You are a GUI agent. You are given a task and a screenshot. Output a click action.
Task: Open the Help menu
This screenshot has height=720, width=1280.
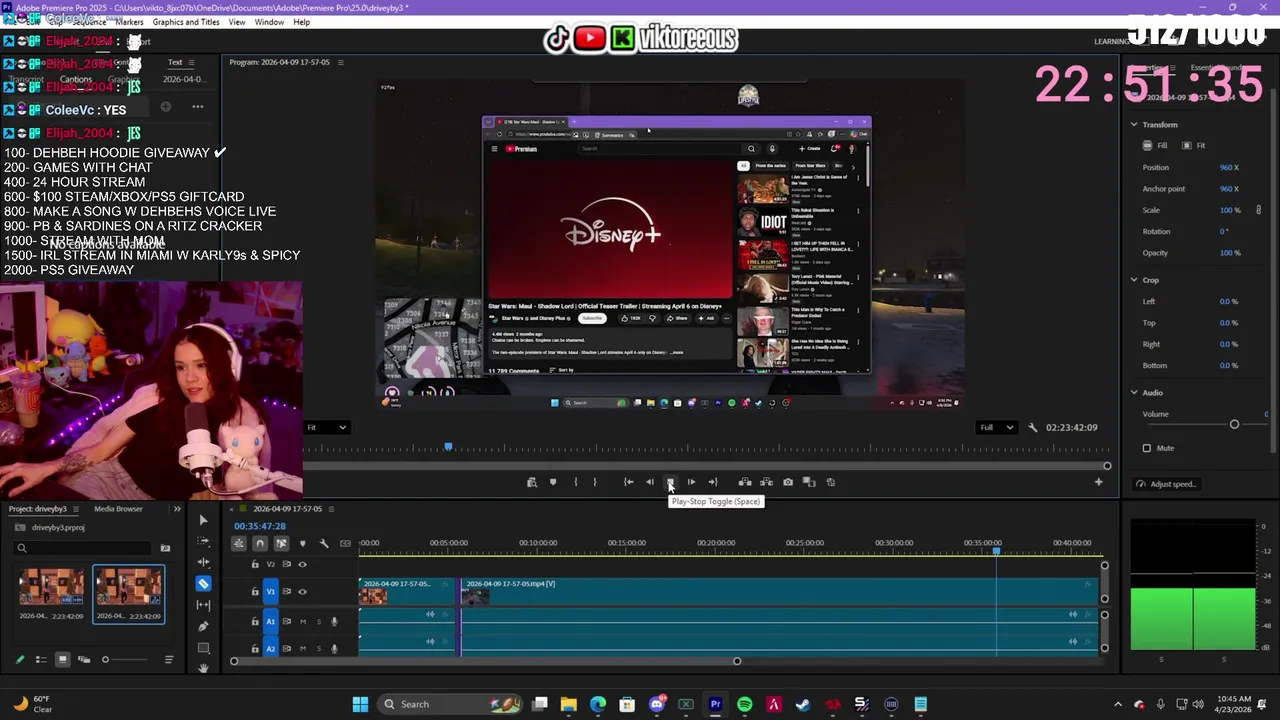point(301,22)
